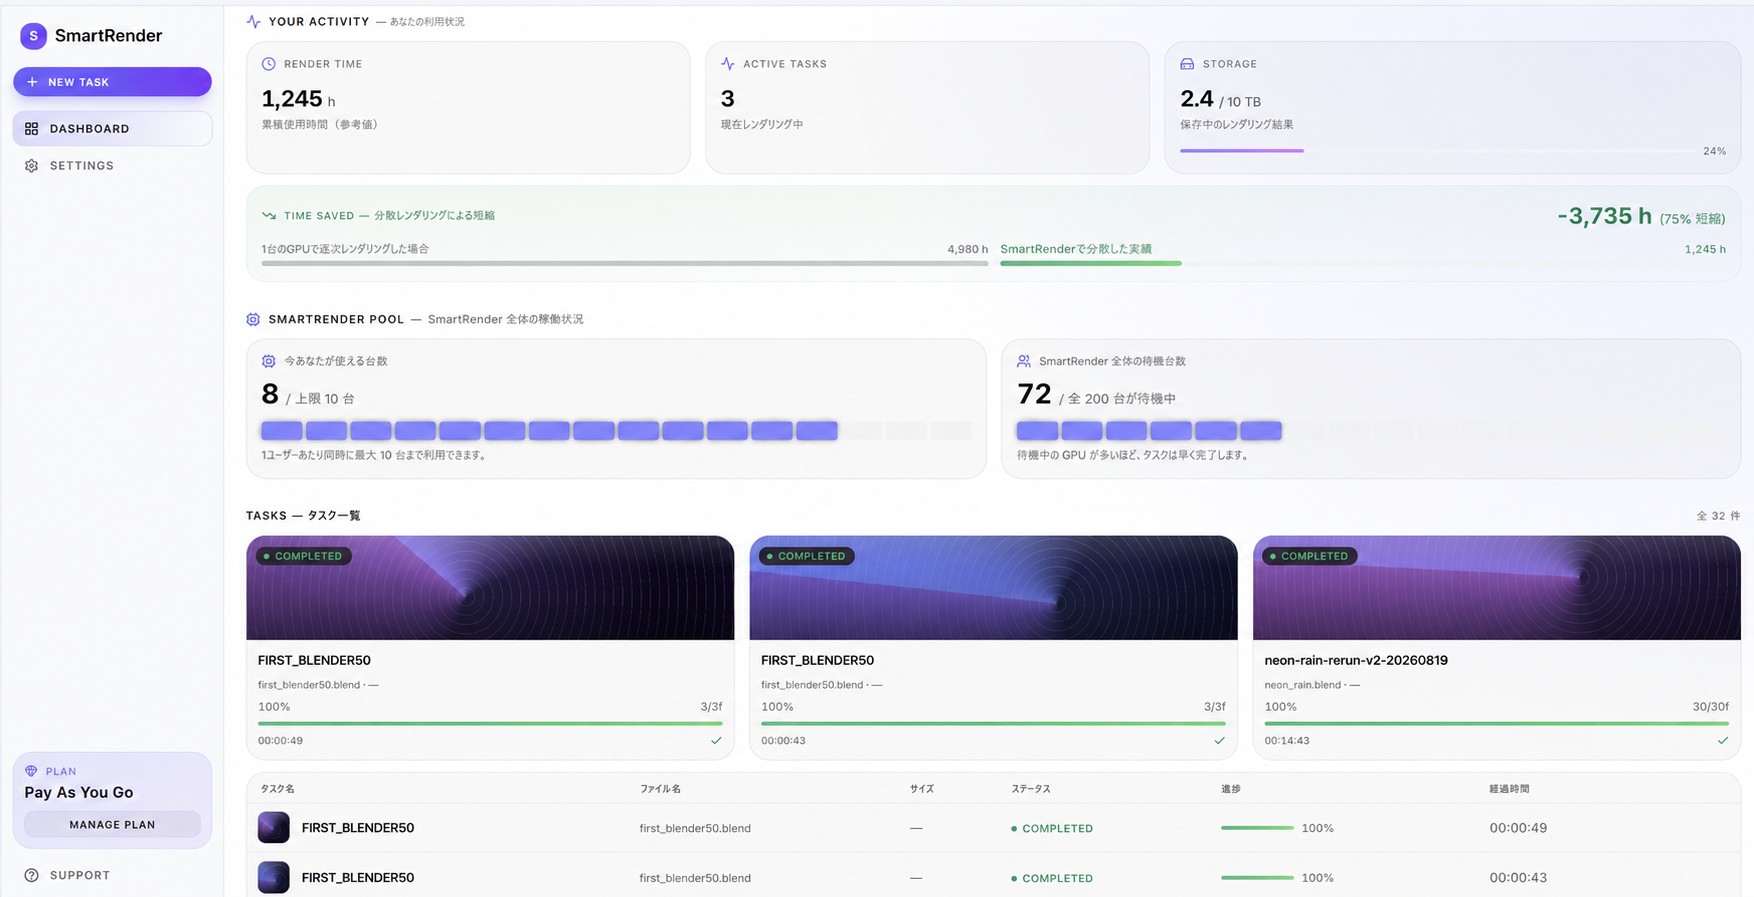The width and height of the screenshot is (1754, 897).
Task: Click the 全 32 件 task total
Action: click(x=1718, y=516)
